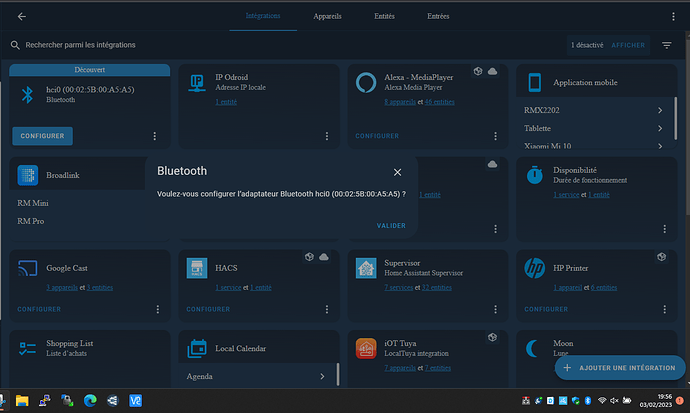Click the taskbar Bluetooth tray icon
The height and width of the screenshot is (413, 690).
[x=588, y=400]
